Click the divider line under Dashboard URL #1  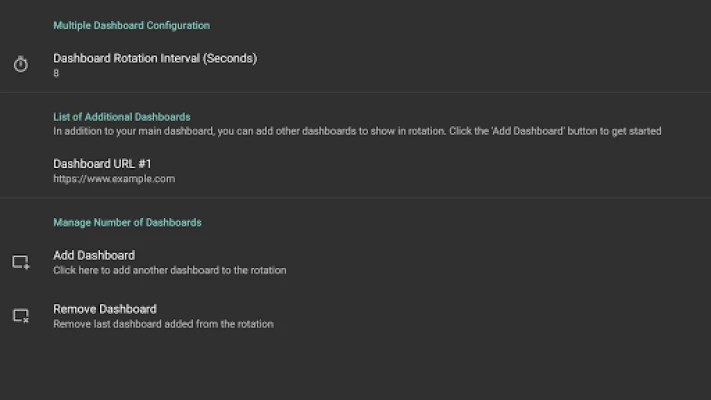(355, 197)
